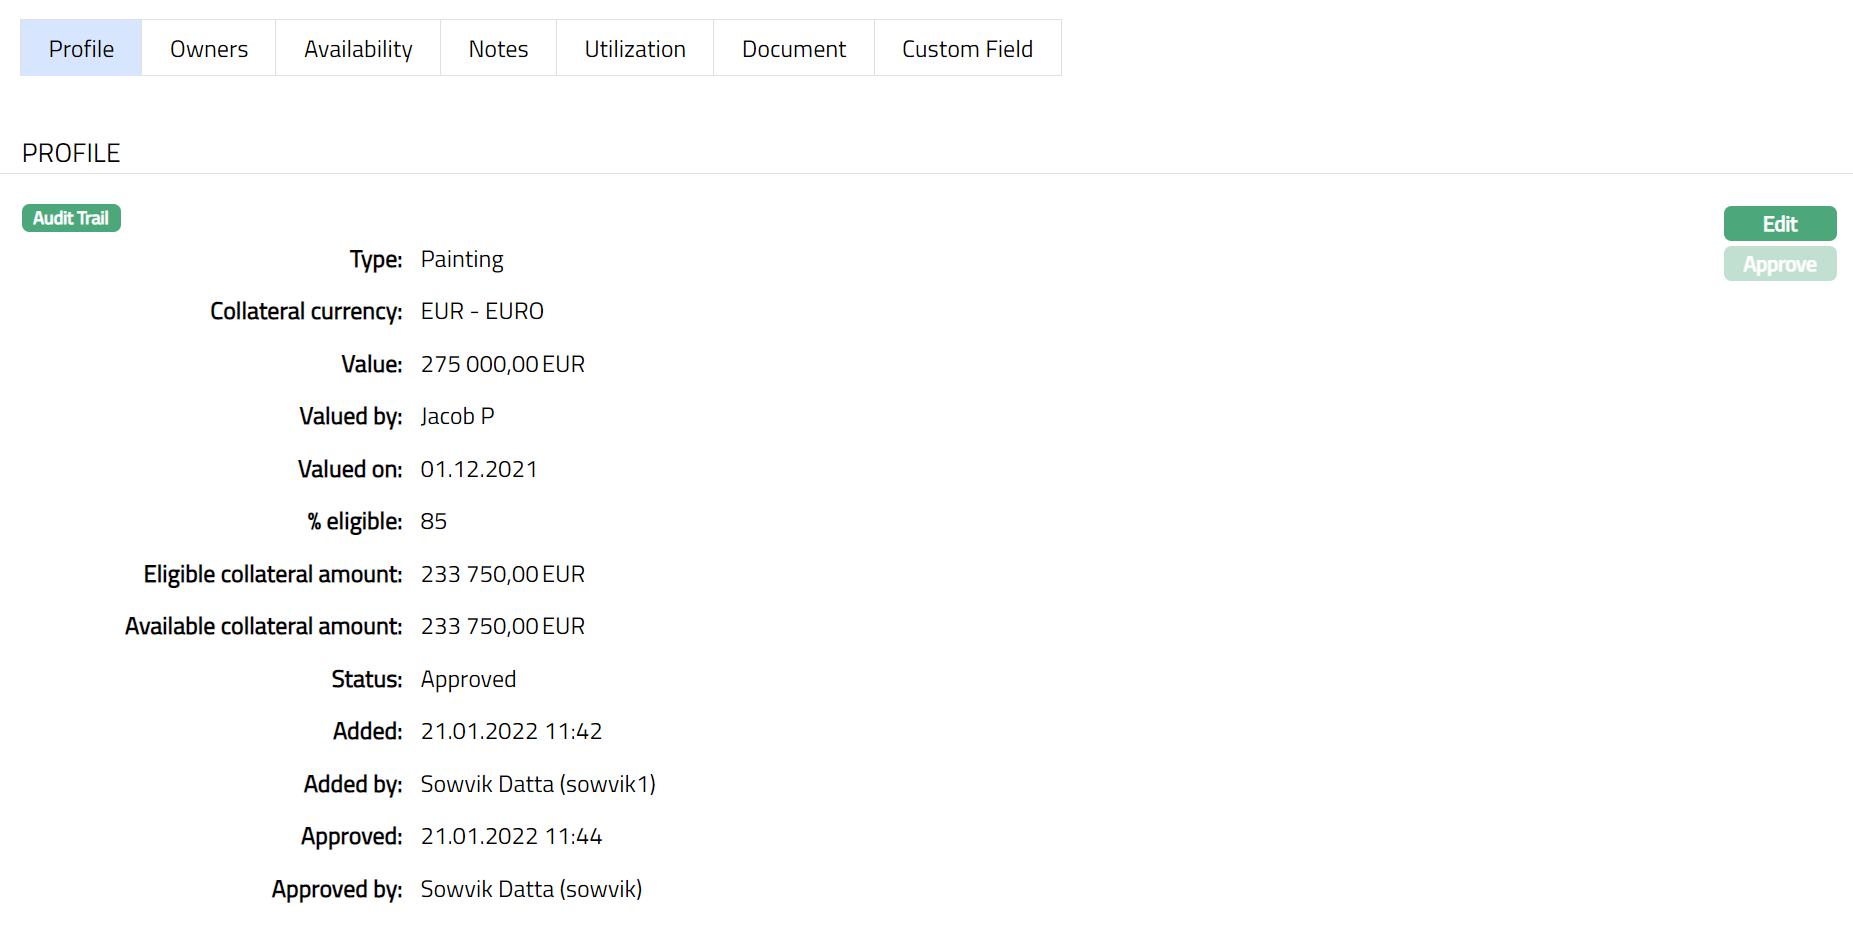Click the valuer name Jacob P
The image size is (1853, 929).
click(x=457, y=416)
